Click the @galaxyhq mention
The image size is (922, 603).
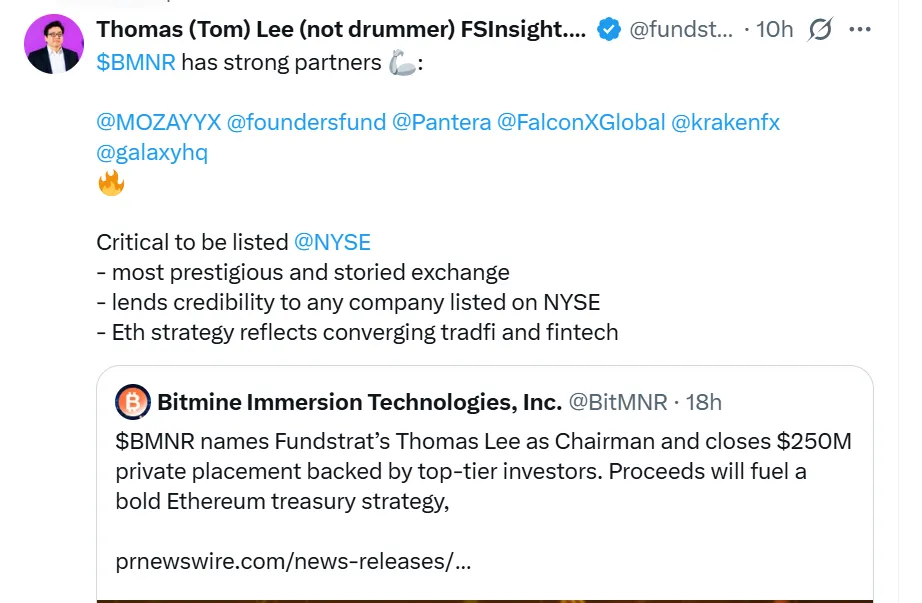pos(152,152)
